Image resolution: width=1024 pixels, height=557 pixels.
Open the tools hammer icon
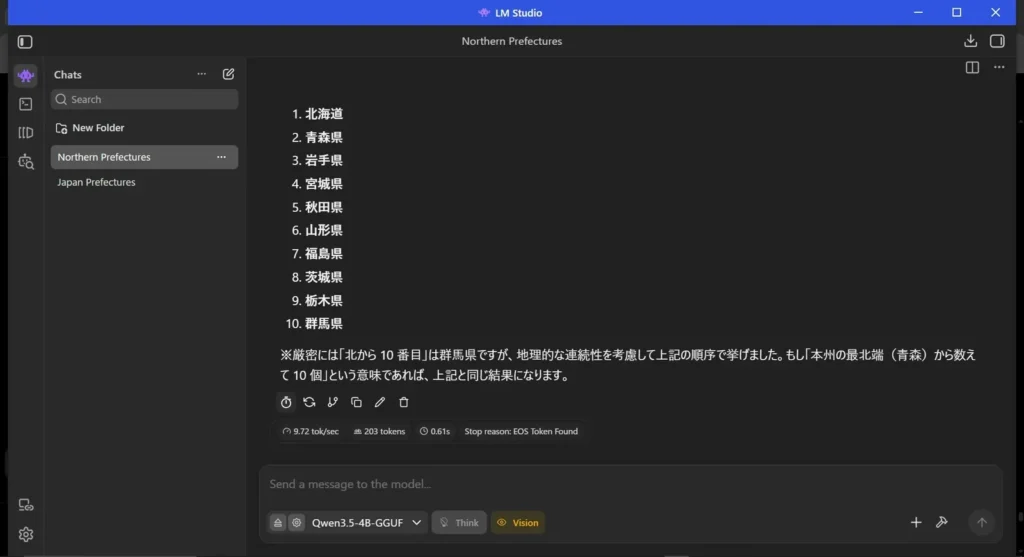(942, 522)
